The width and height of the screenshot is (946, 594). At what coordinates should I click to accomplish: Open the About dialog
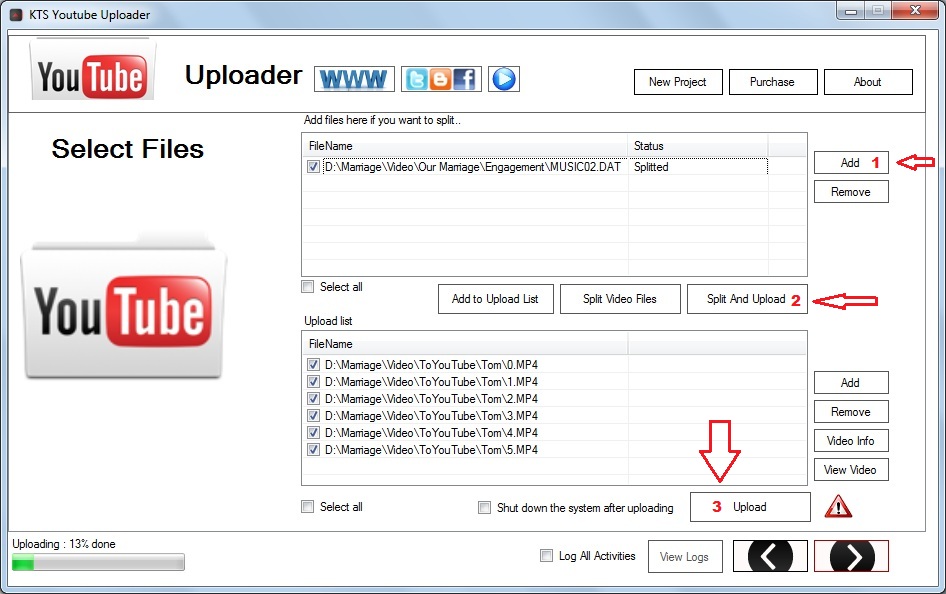[868, 82]
